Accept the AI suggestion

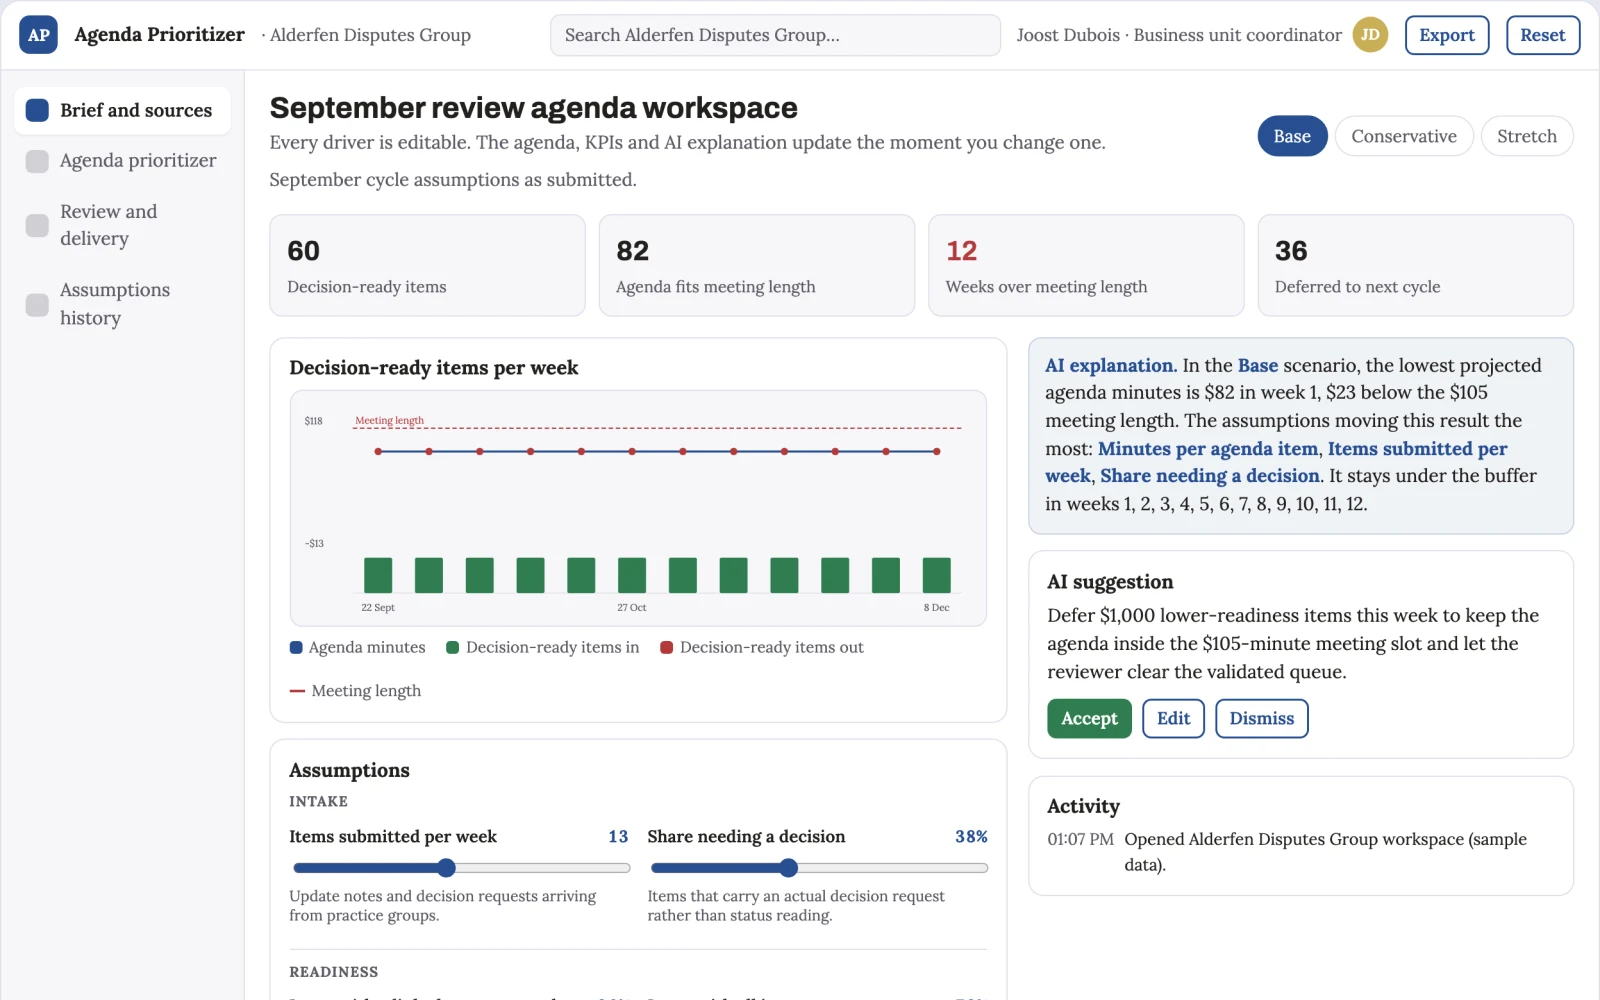(1089, 718)
